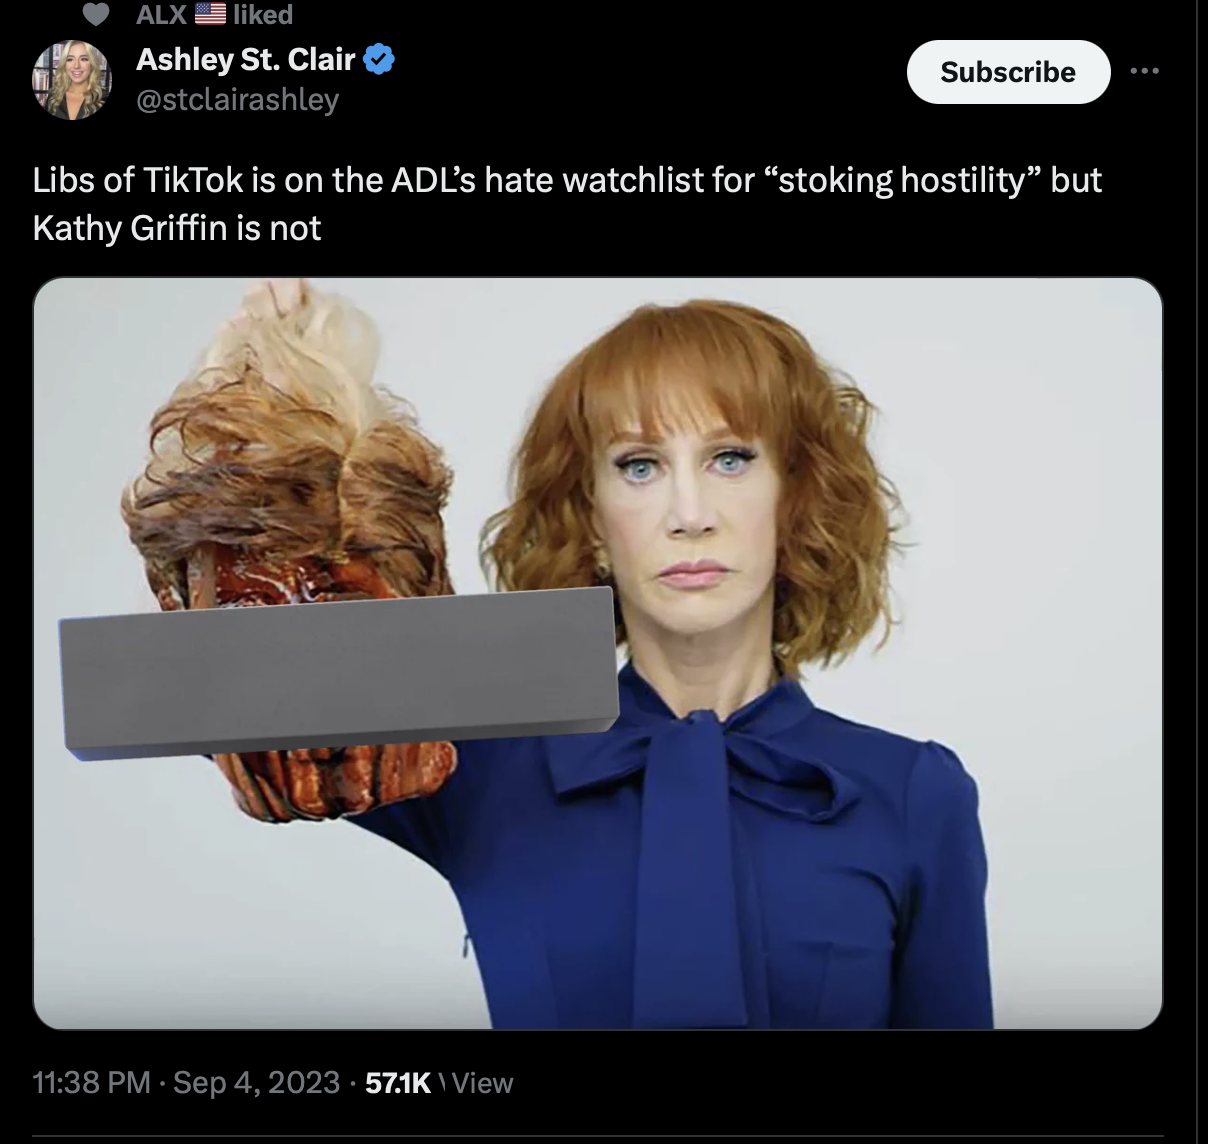The image size is (1208, 1144).
Task: Click the blue verified checkmark badge
Action: [379, 60]
